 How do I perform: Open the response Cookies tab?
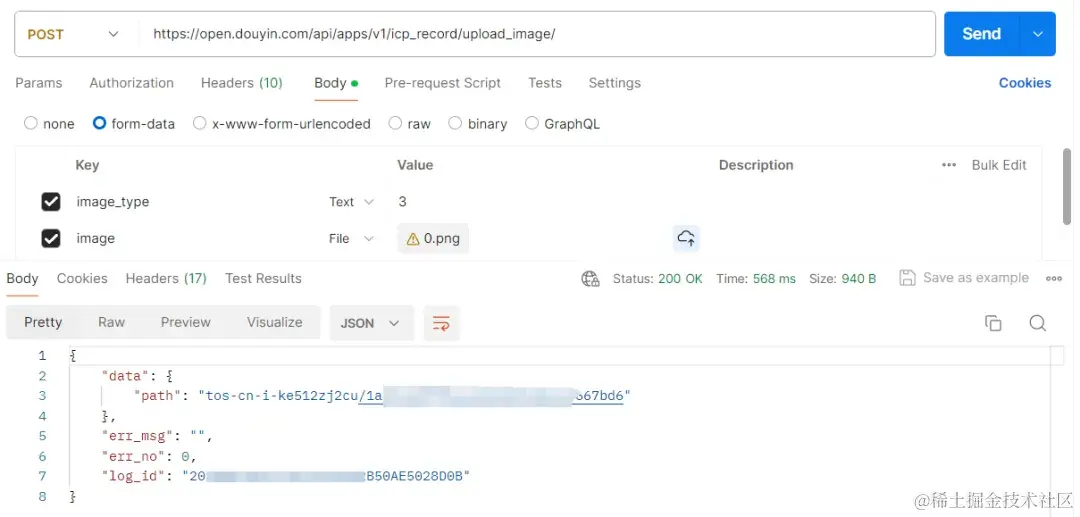point(82,278)
